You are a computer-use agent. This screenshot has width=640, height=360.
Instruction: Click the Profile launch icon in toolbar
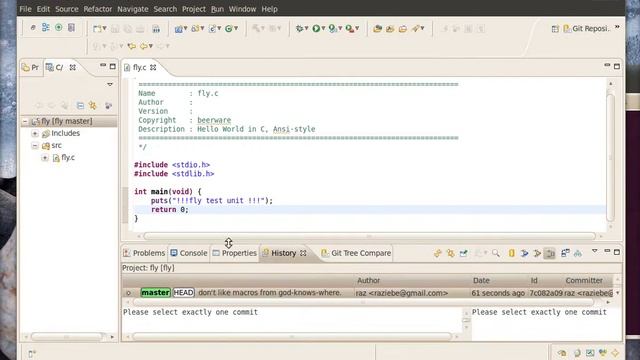click(x=333, y=29)
